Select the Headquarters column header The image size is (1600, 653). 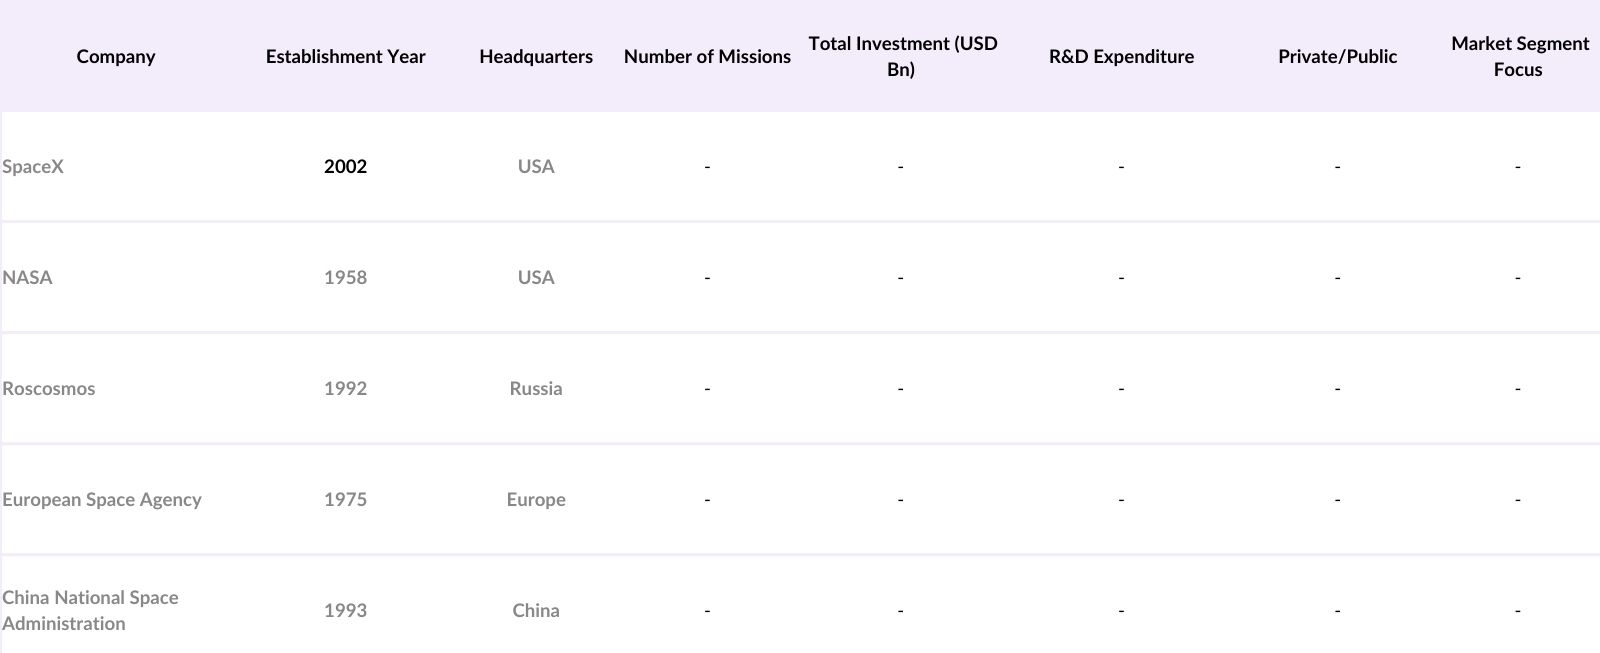536,57
